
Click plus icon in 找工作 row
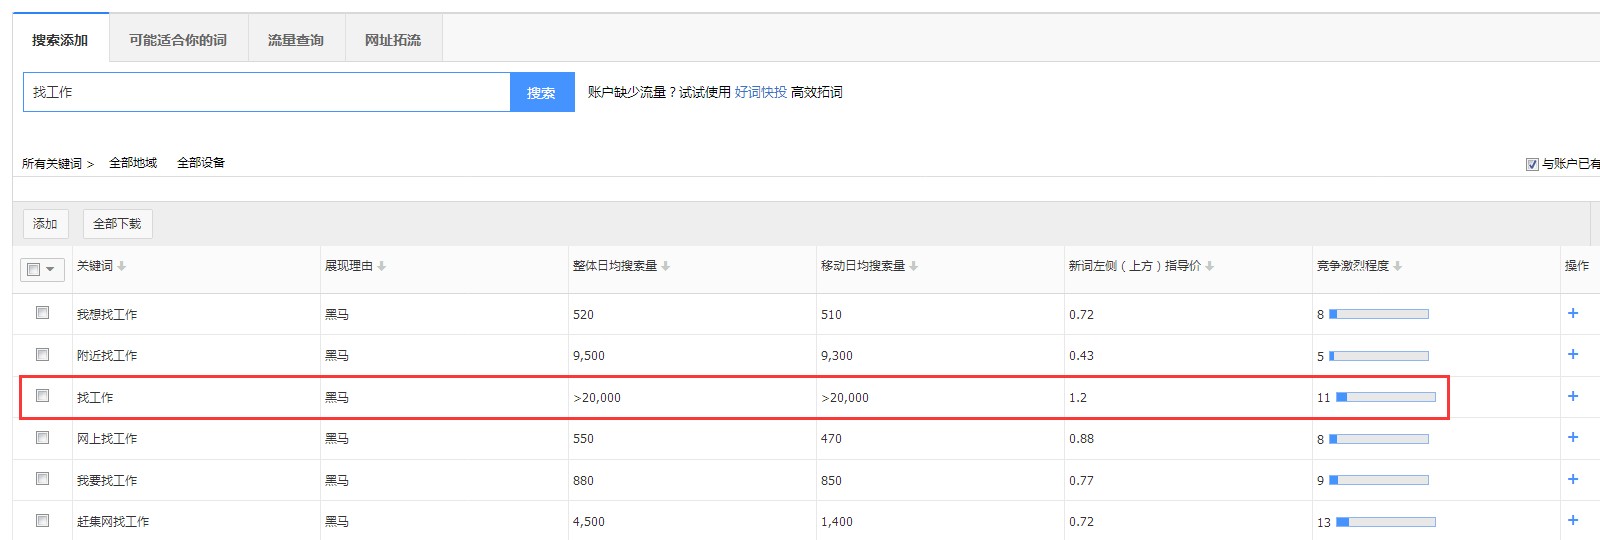tap(1572, 396)
